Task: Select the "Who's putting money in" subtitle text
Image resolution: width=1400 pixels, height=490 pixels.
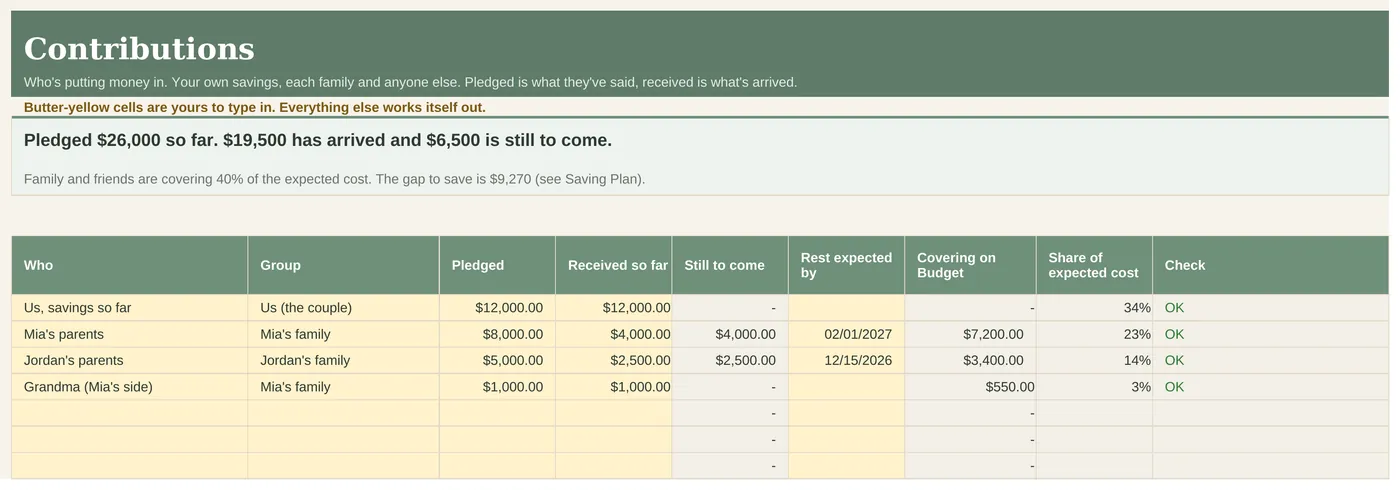Action: click(x=410, y=82)
